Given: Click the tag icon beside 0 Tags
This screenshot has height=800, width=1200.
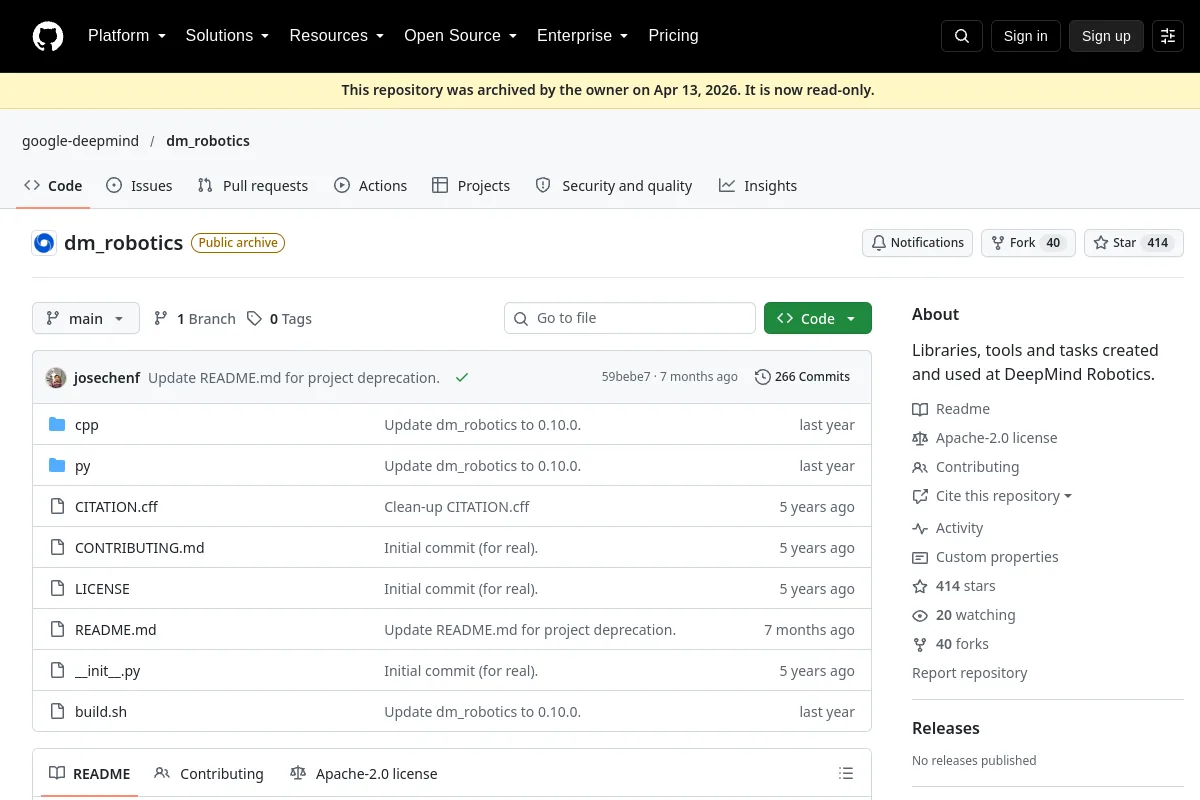Looking at the screenshot, I should [255, 318].
